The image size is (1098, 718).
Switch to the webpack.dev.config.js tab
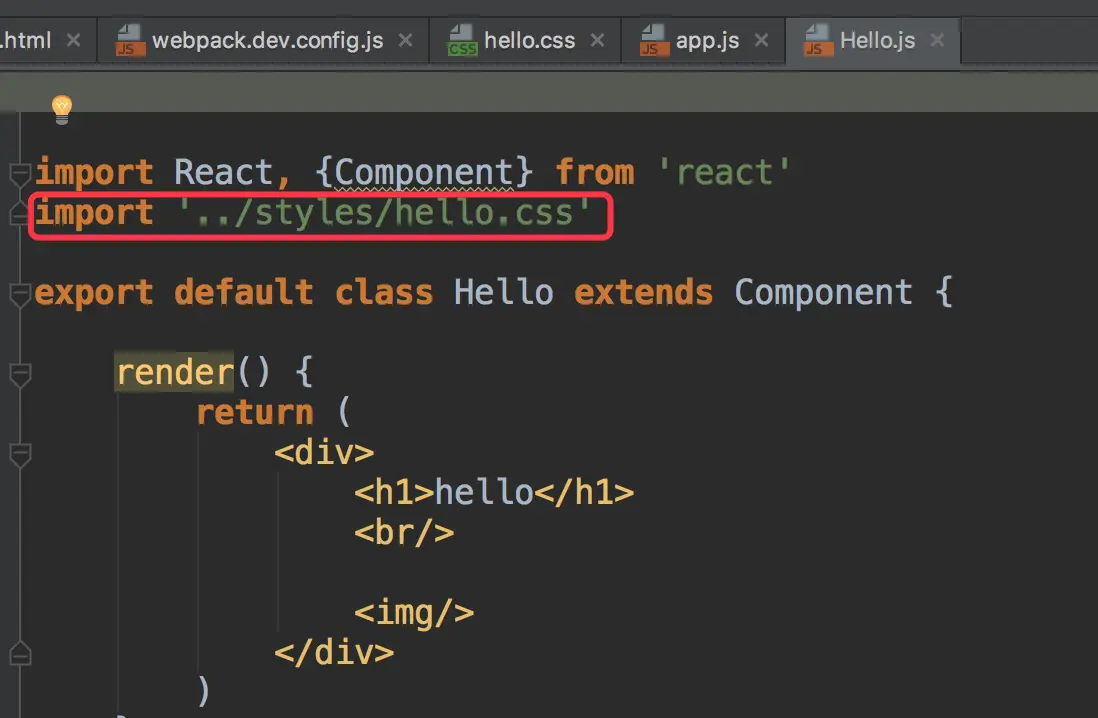[267, 41]
